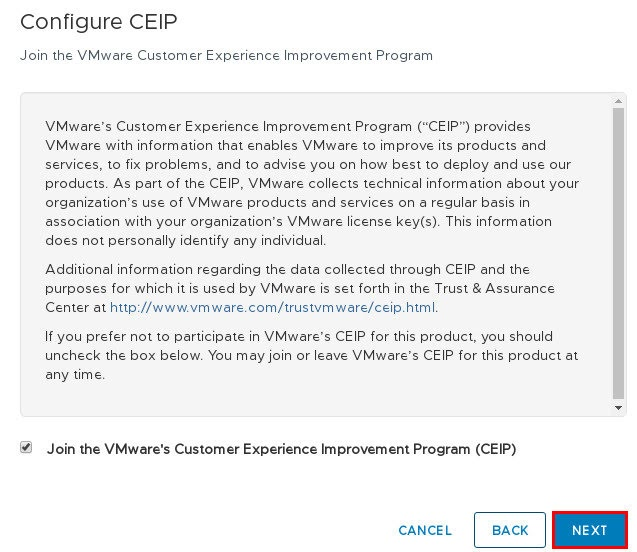
Task: Click the first paragraph describing CEIP
Action: tap(312, 183)
